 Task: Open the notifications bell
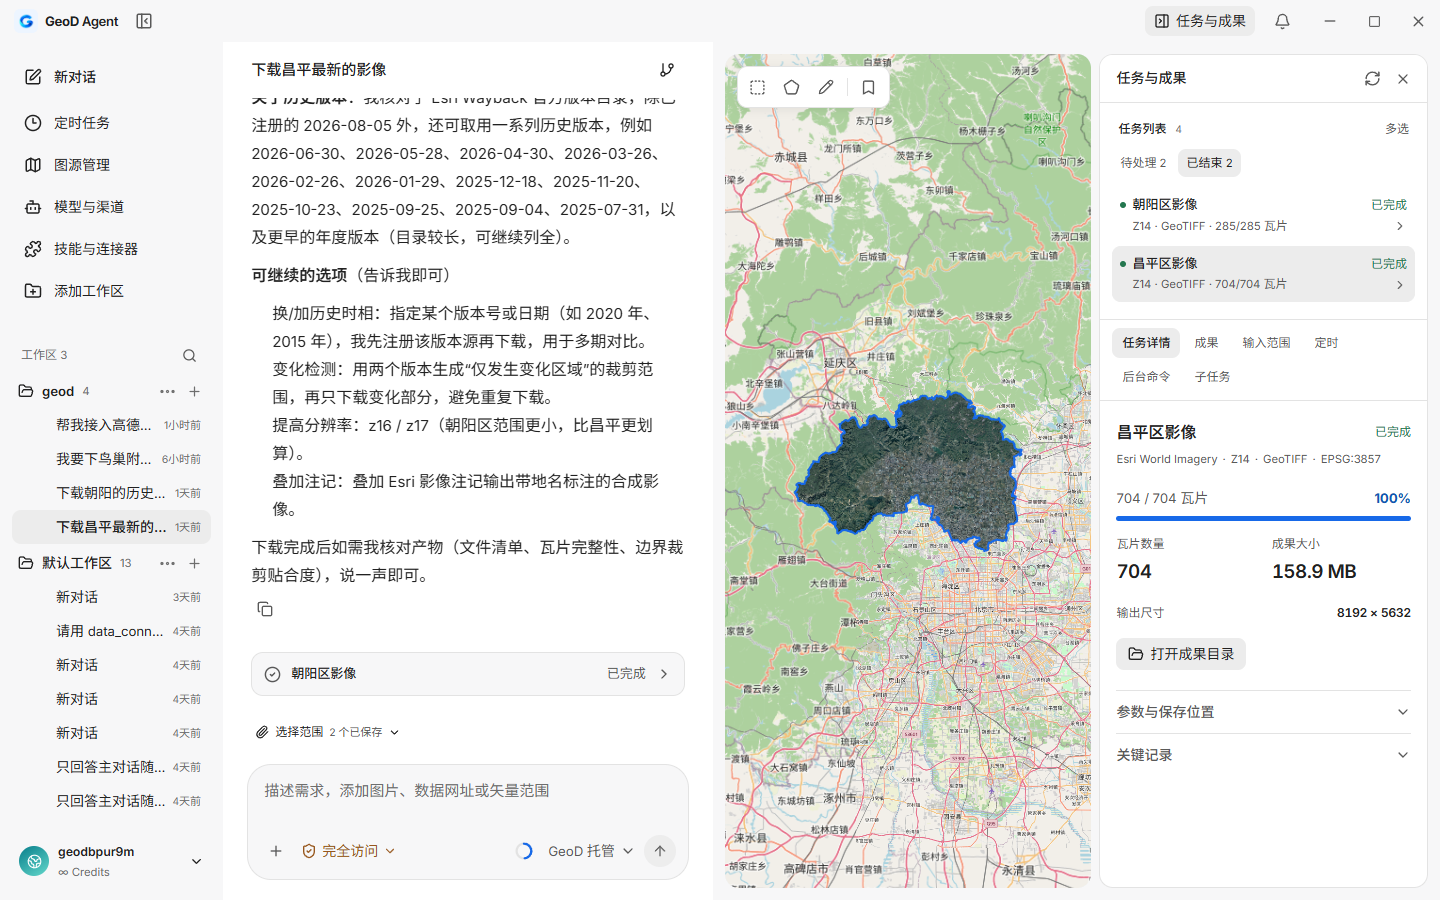tap(1282, 21)
